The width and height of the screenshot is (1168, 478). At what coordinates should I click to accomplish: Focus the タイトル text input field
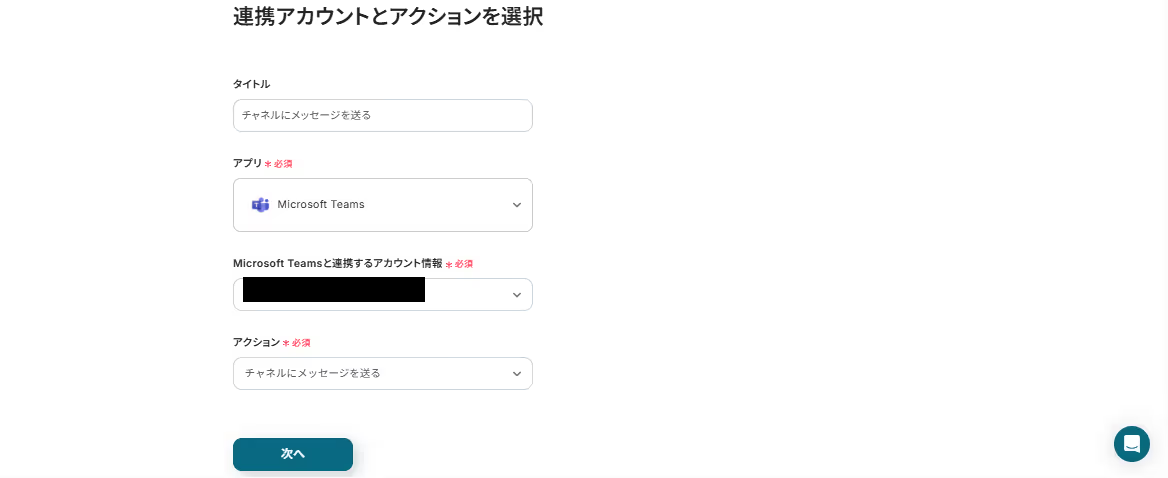point(382,115)
